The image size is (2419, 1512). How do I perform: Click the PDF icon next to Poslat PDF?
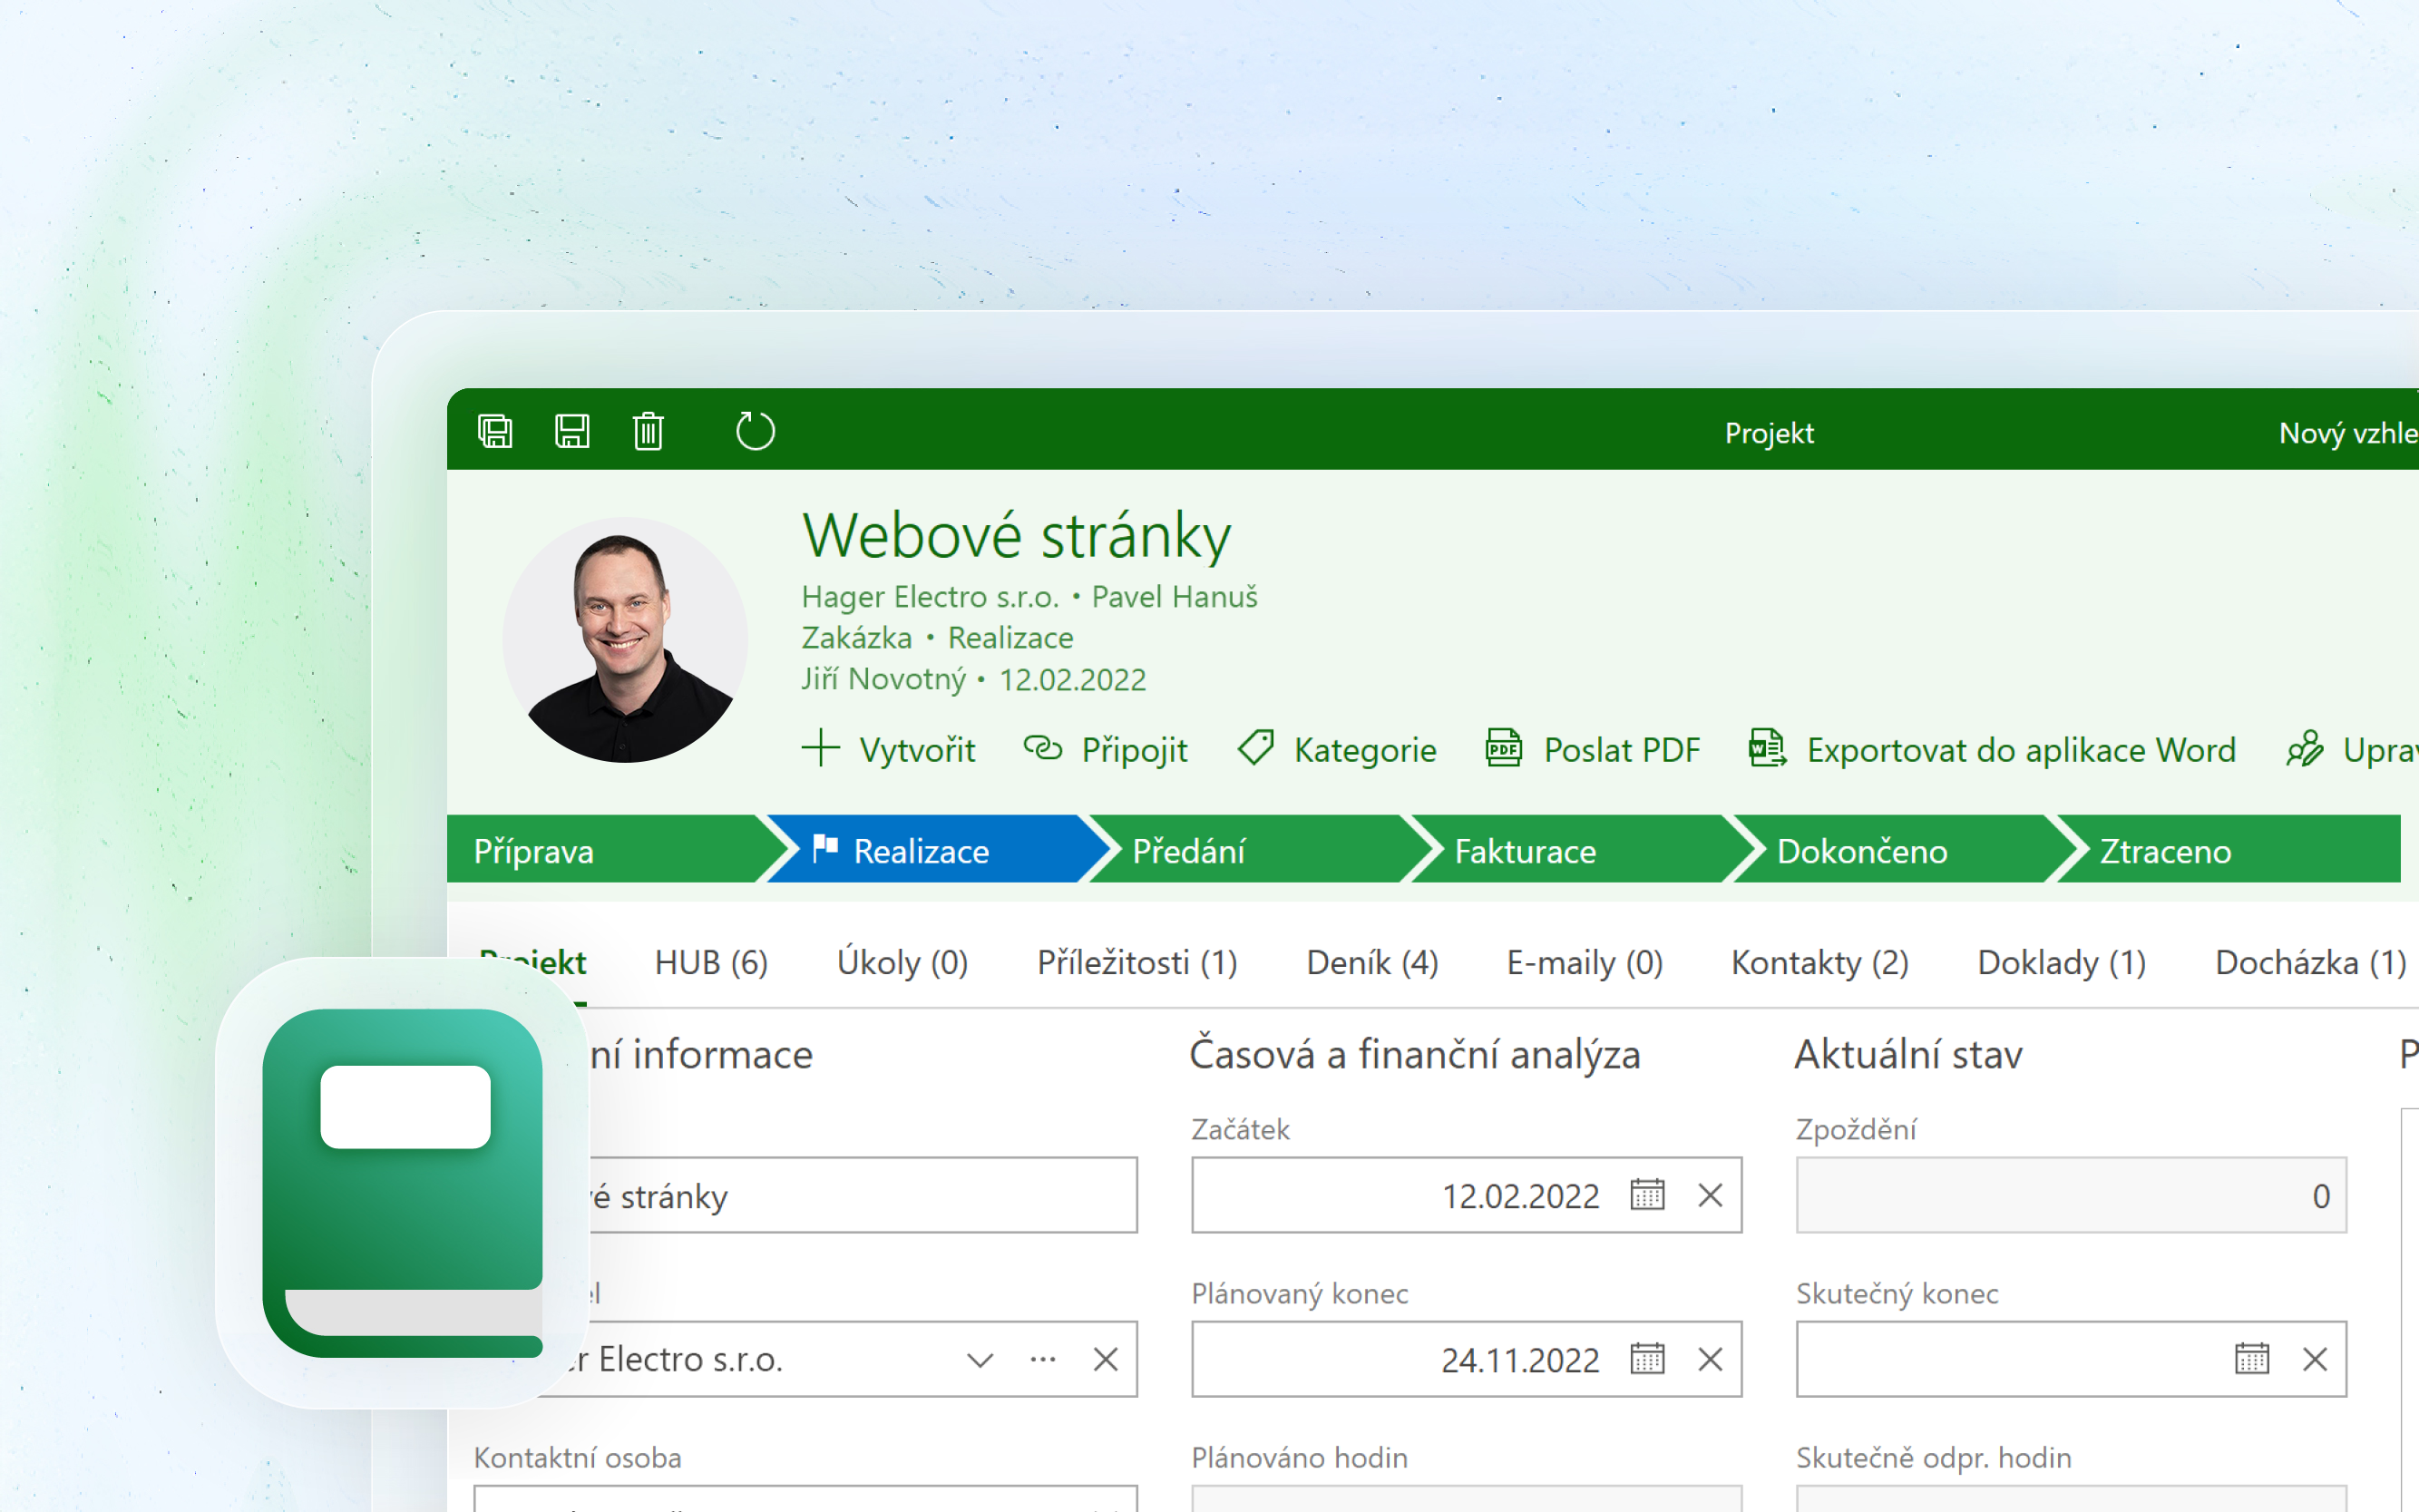tap(1504, 748)
